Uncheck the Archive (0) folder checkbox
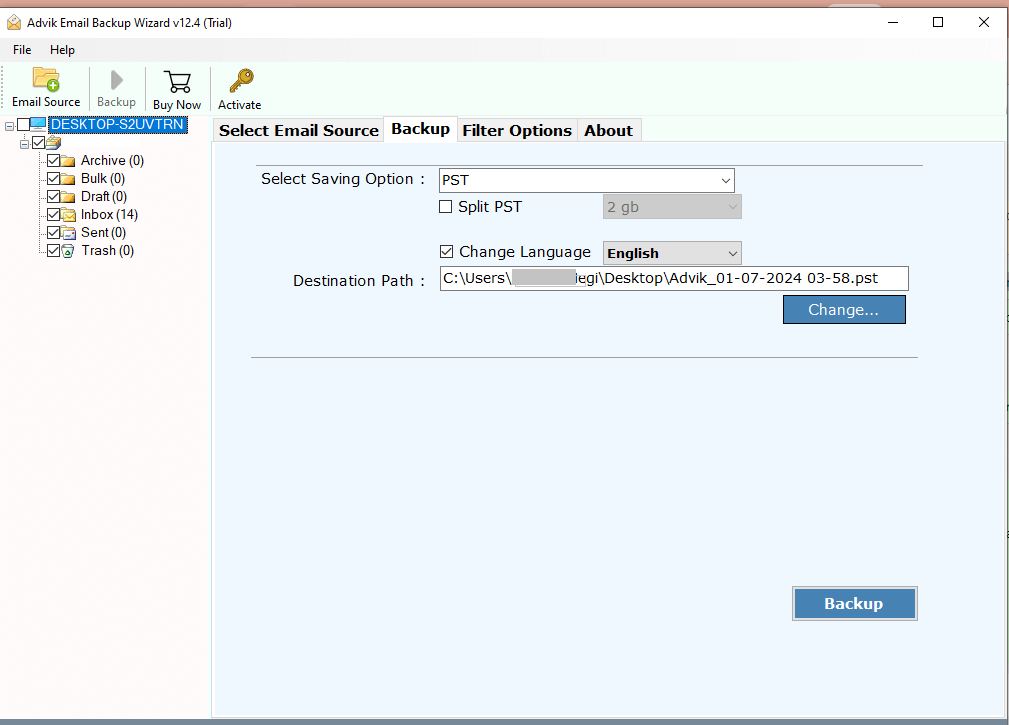 coord(53,160)
